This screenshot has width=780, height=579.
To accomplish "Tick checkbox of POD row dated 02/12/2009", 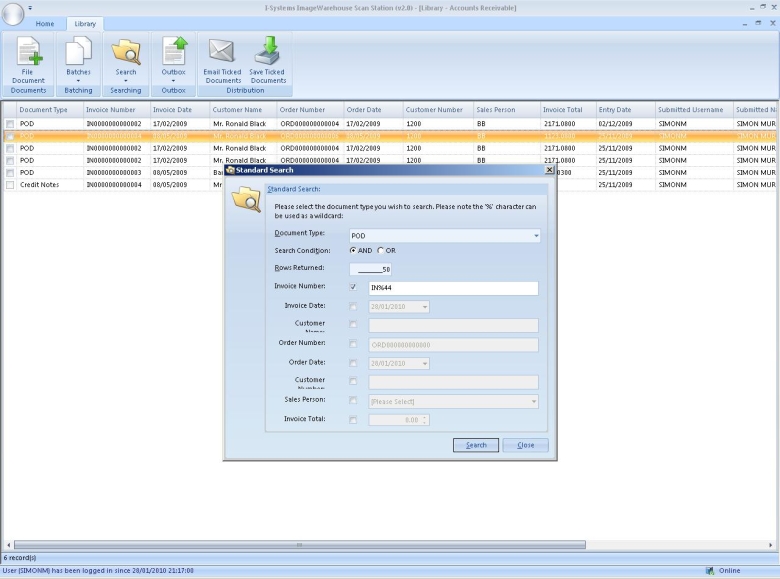I will 10,124.
